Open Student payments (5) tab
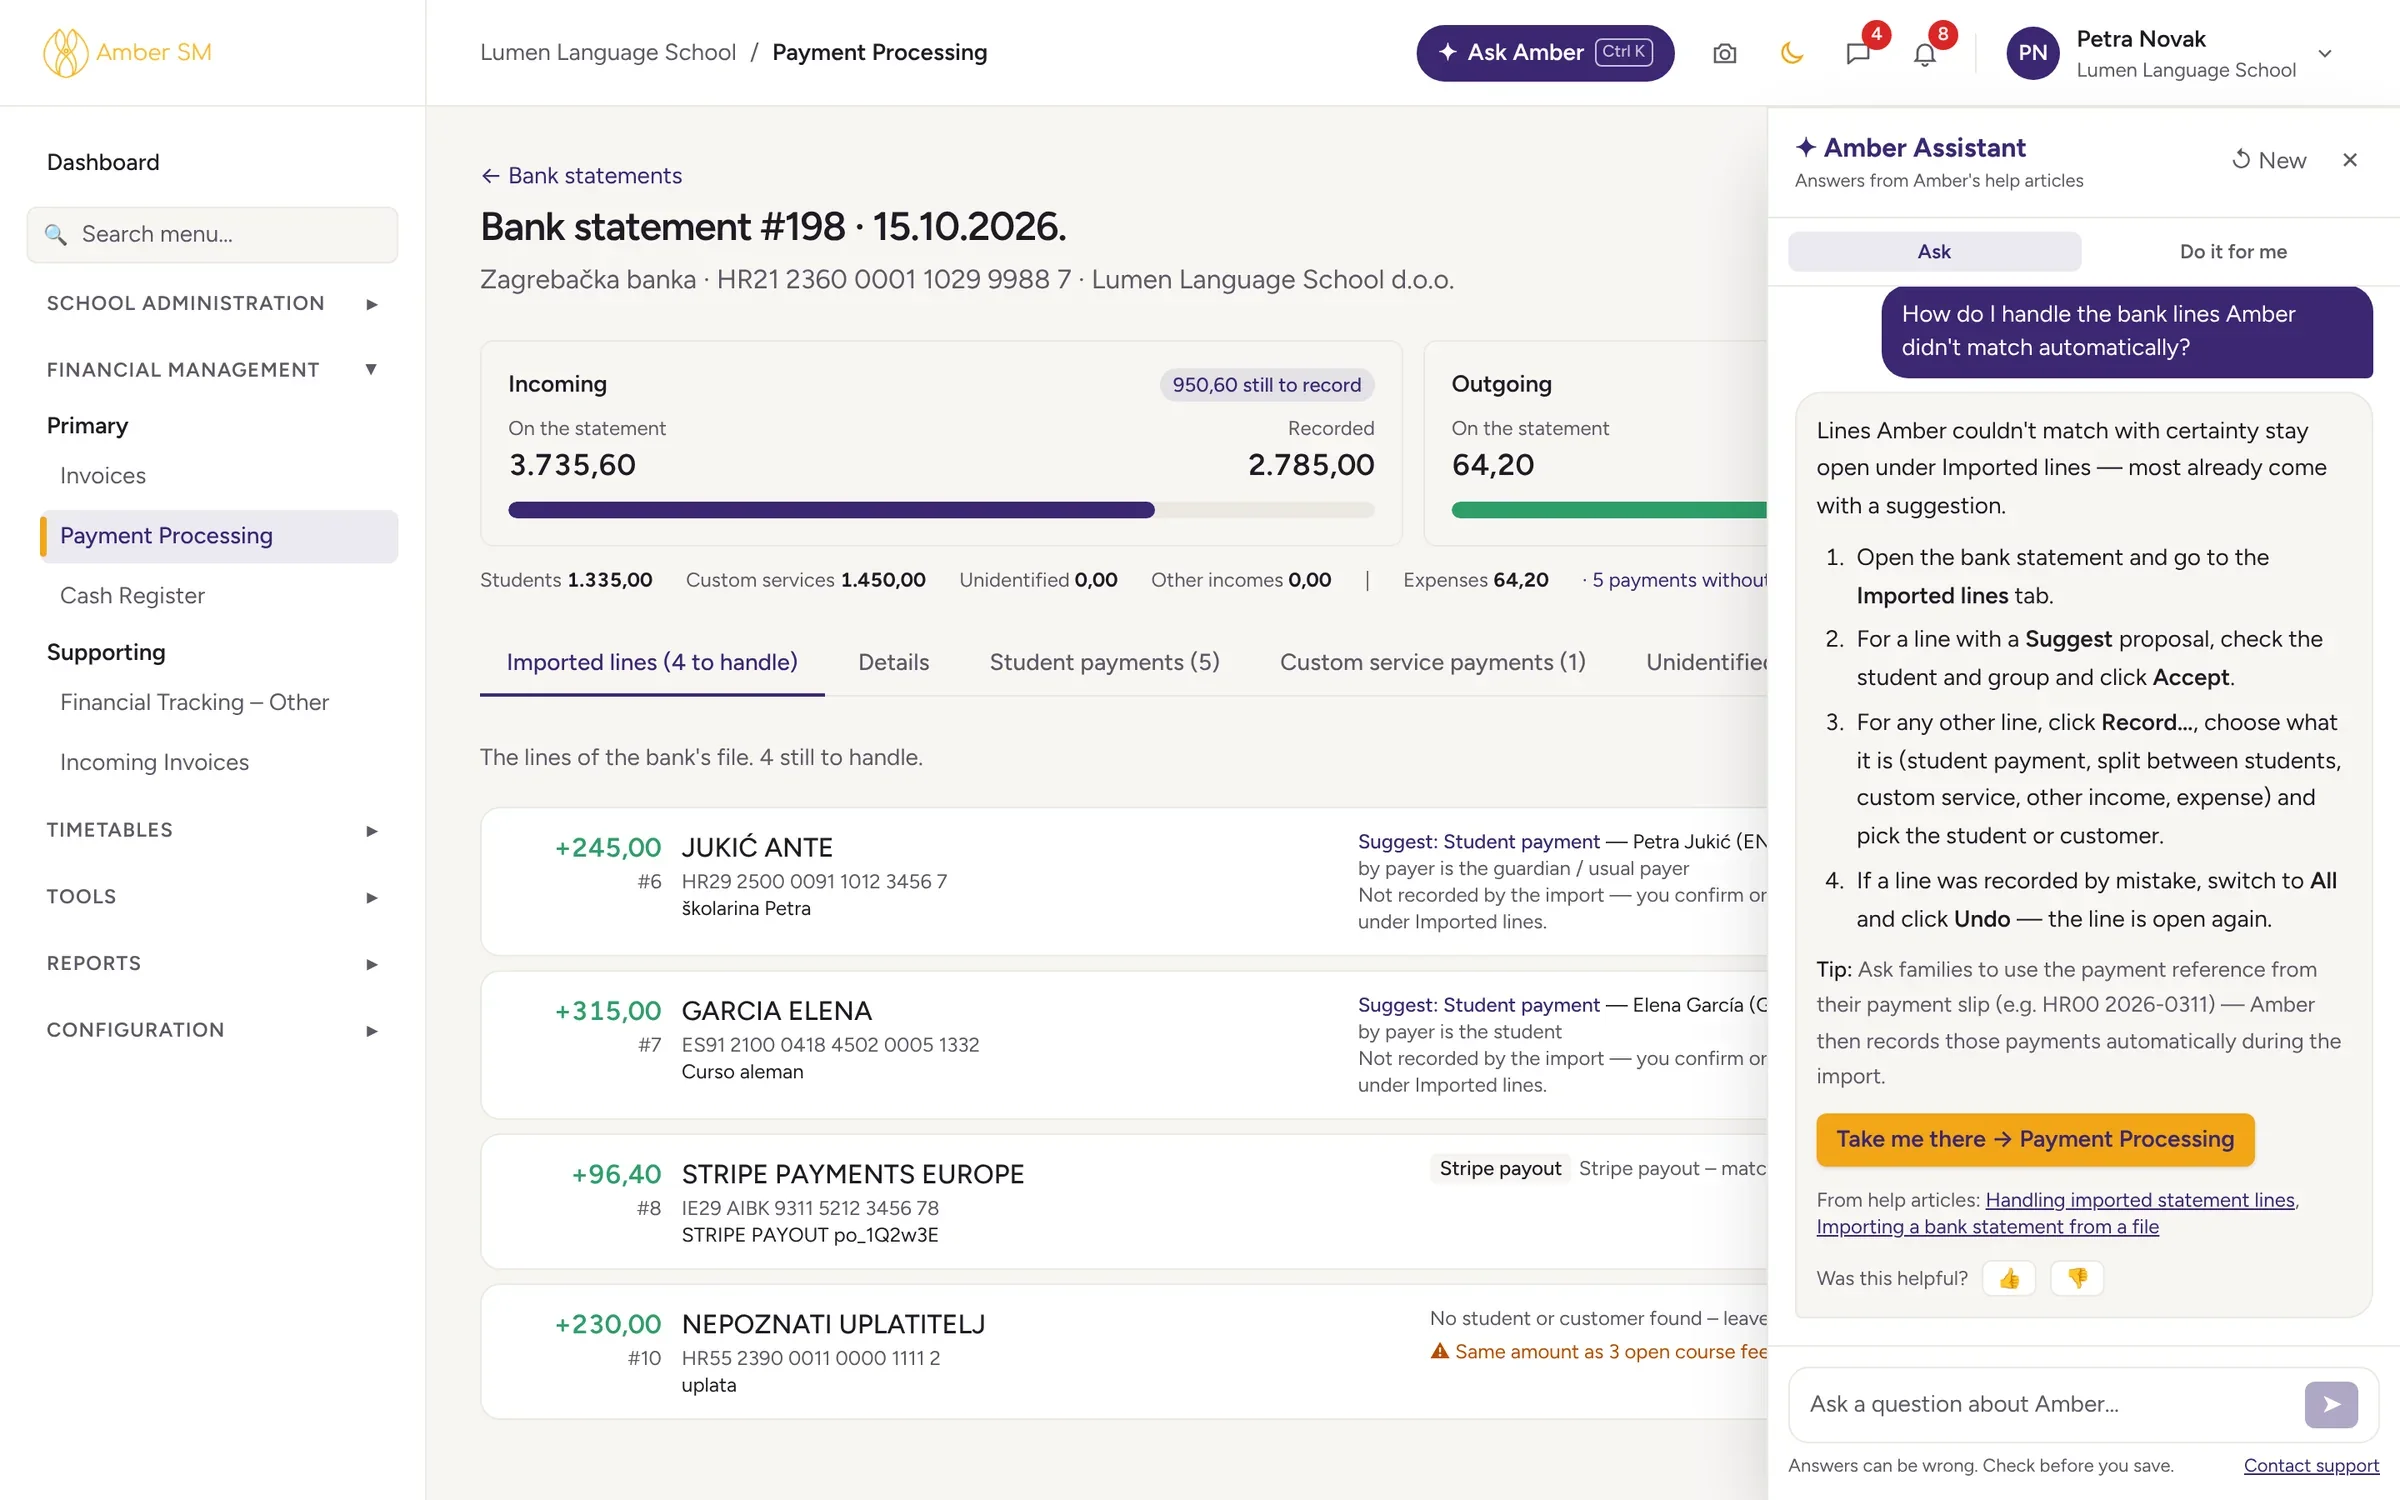 1104,662
